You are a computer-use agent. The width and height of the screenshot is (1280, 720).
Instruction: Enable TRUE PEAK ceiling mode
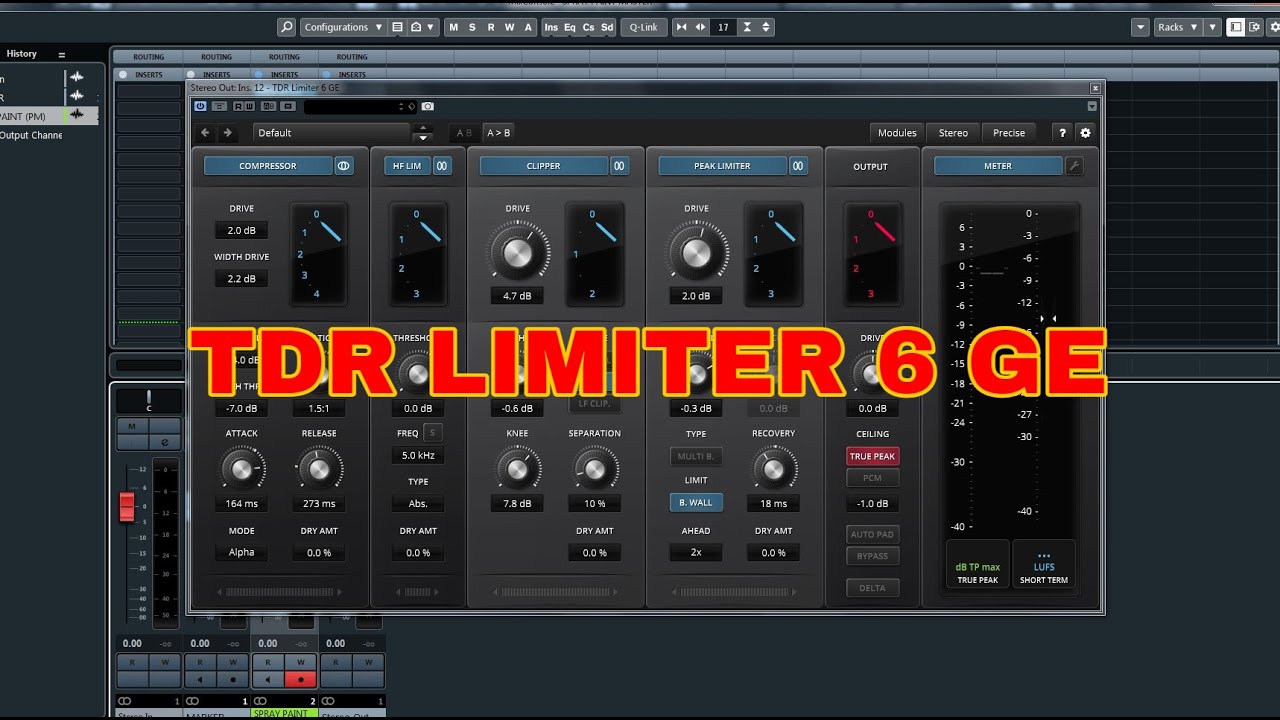tap(872, 456)
